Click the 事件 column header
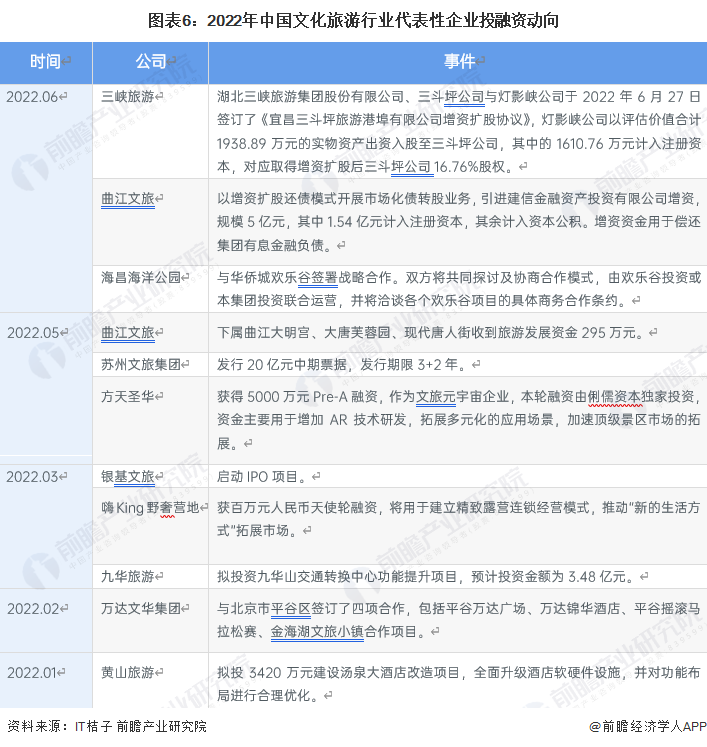The image size is (707, 747). pyautogui.click(x=458, y=62)
